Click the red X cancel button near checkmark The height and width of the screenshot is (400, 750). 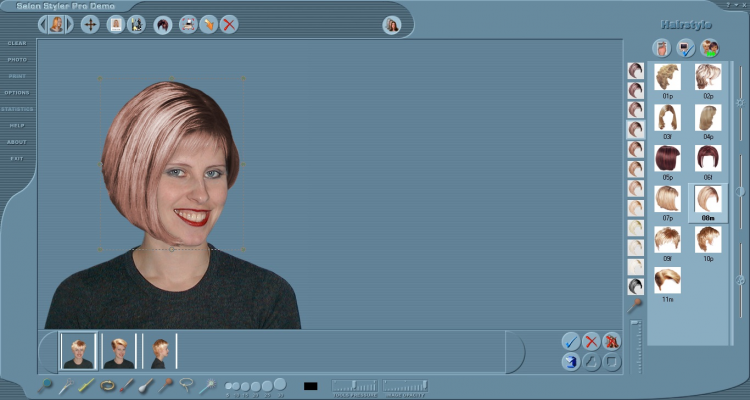(x=591, y=341)
